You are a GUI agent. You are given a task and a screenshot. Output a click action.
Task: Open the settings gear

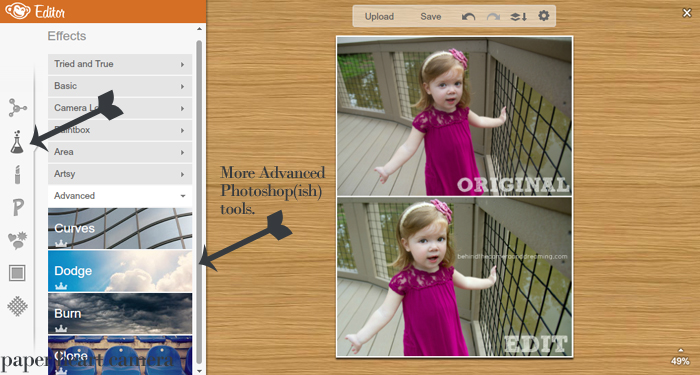(543, 16)
